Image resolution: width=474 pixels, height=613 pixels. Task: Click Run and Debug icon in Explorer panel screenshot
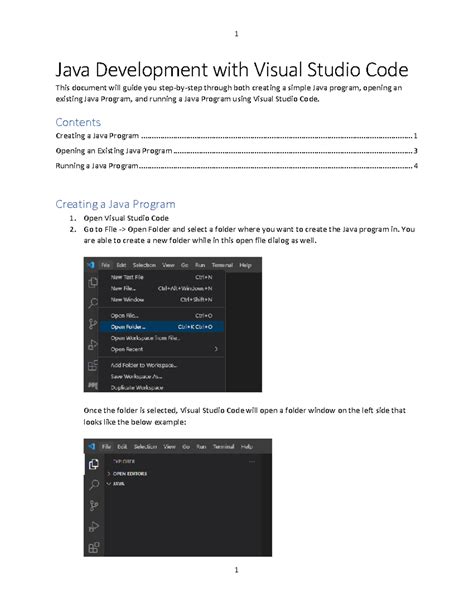click(x=93, y=527)
